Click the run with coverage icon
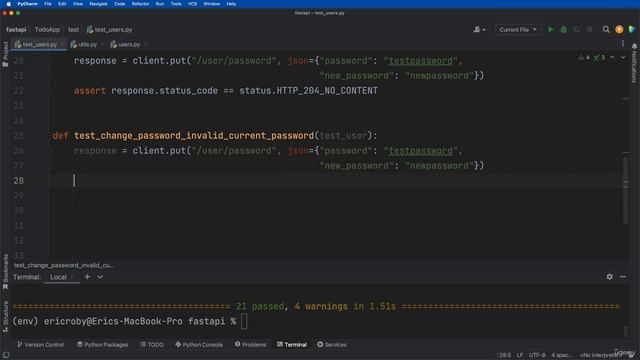This screenshot has width=640, height=360. coord(576,29)
